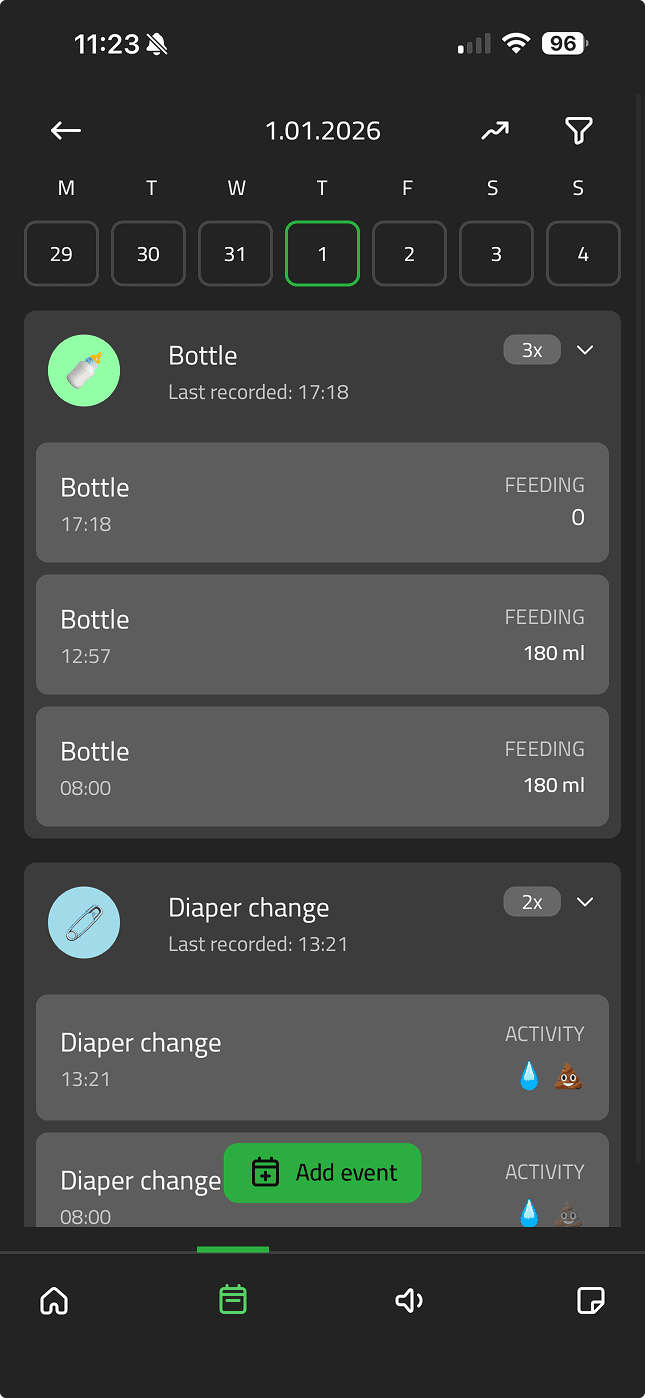Tap the diaper safety pin icon

pyautogui.click(x=84, y=922)
